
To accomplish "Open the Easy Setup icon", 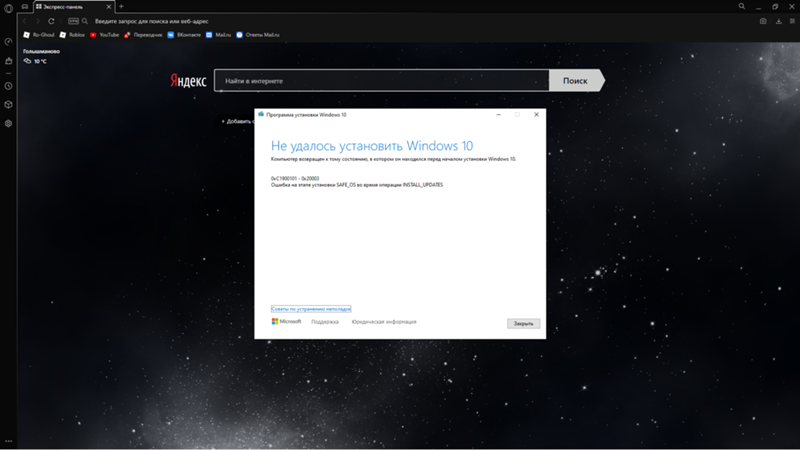I will click(x=792, y=21).
